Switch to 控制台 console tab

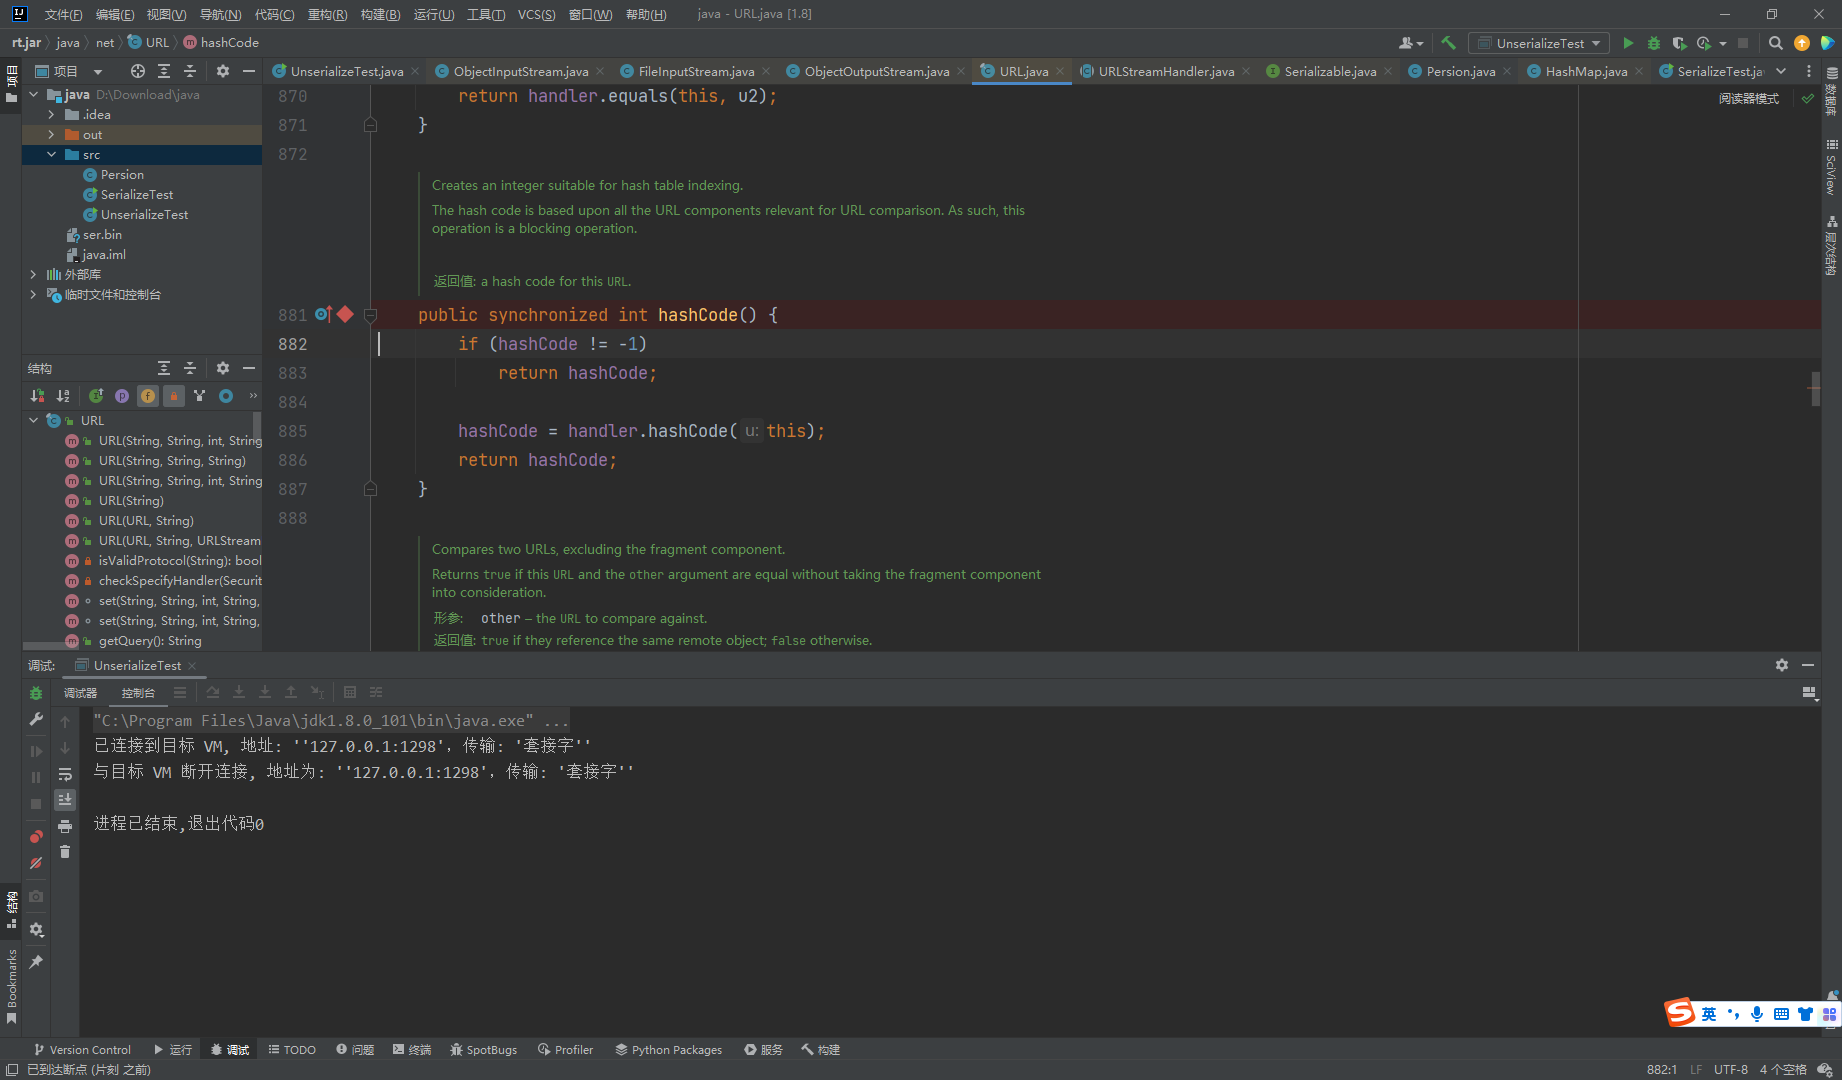click(x=138, y=692)
